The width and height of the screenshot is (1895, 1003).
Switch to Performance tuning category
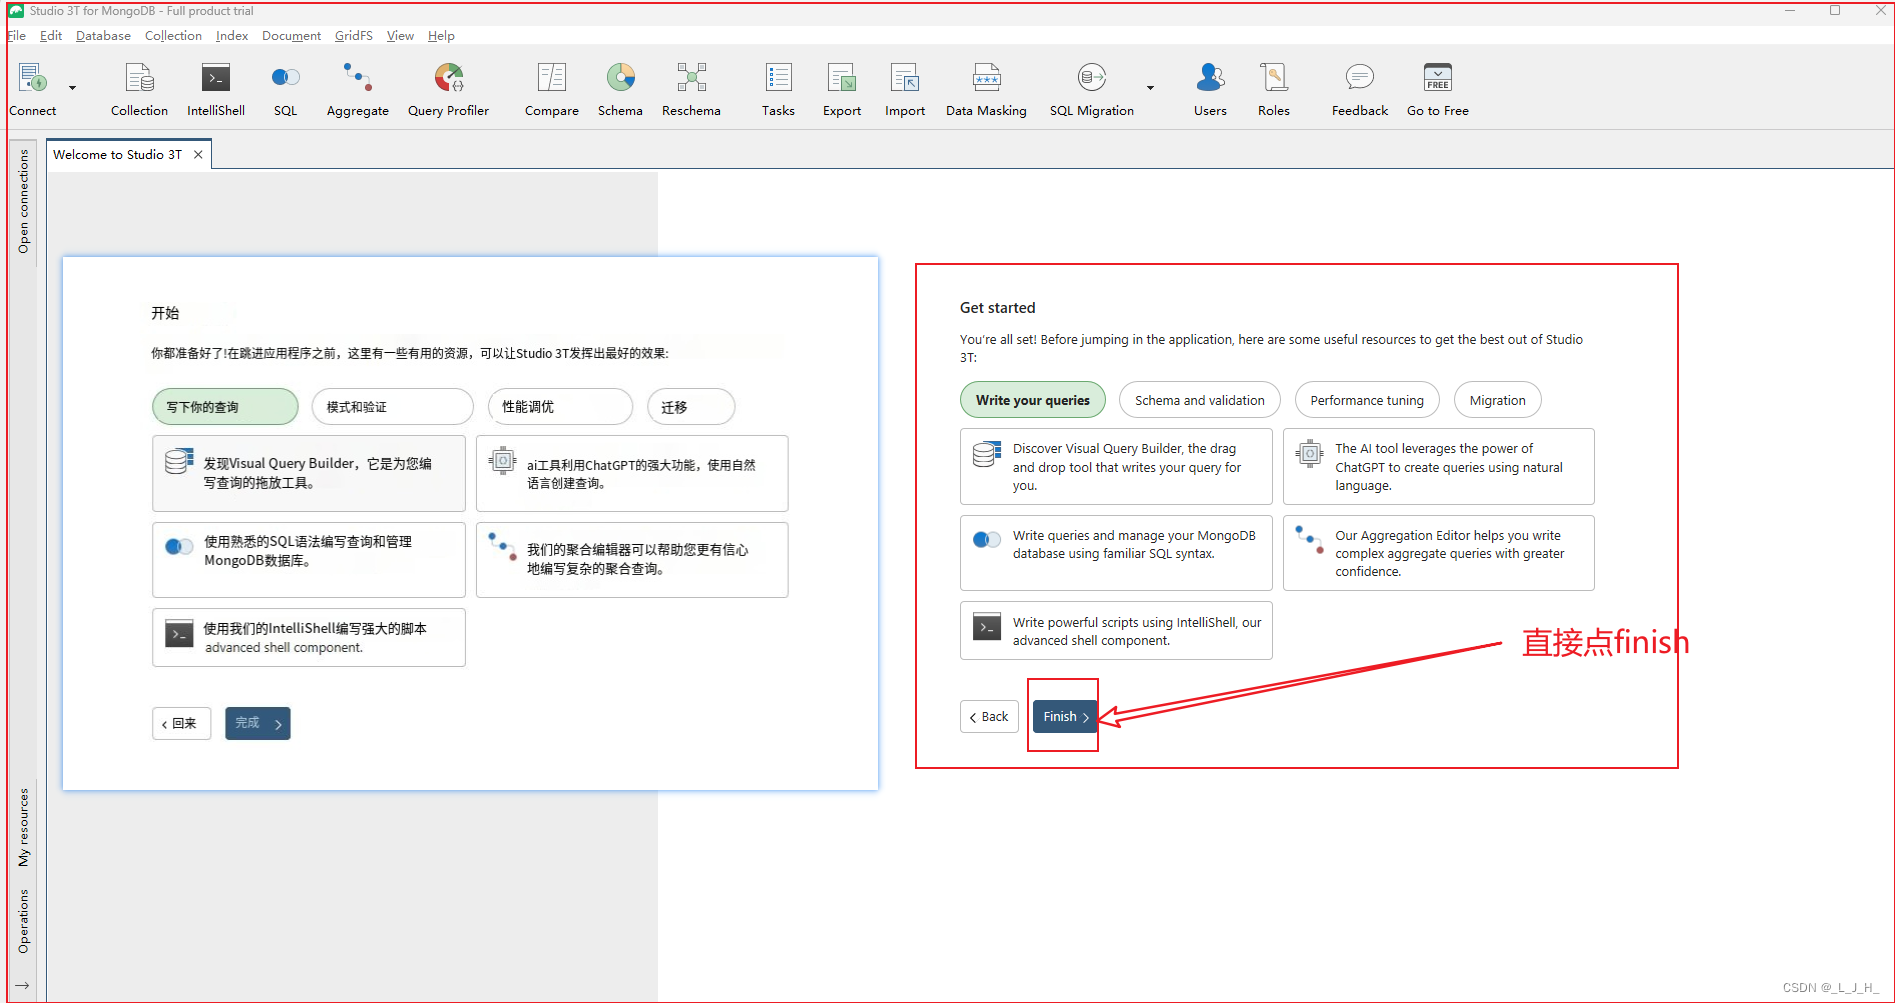1366,400
